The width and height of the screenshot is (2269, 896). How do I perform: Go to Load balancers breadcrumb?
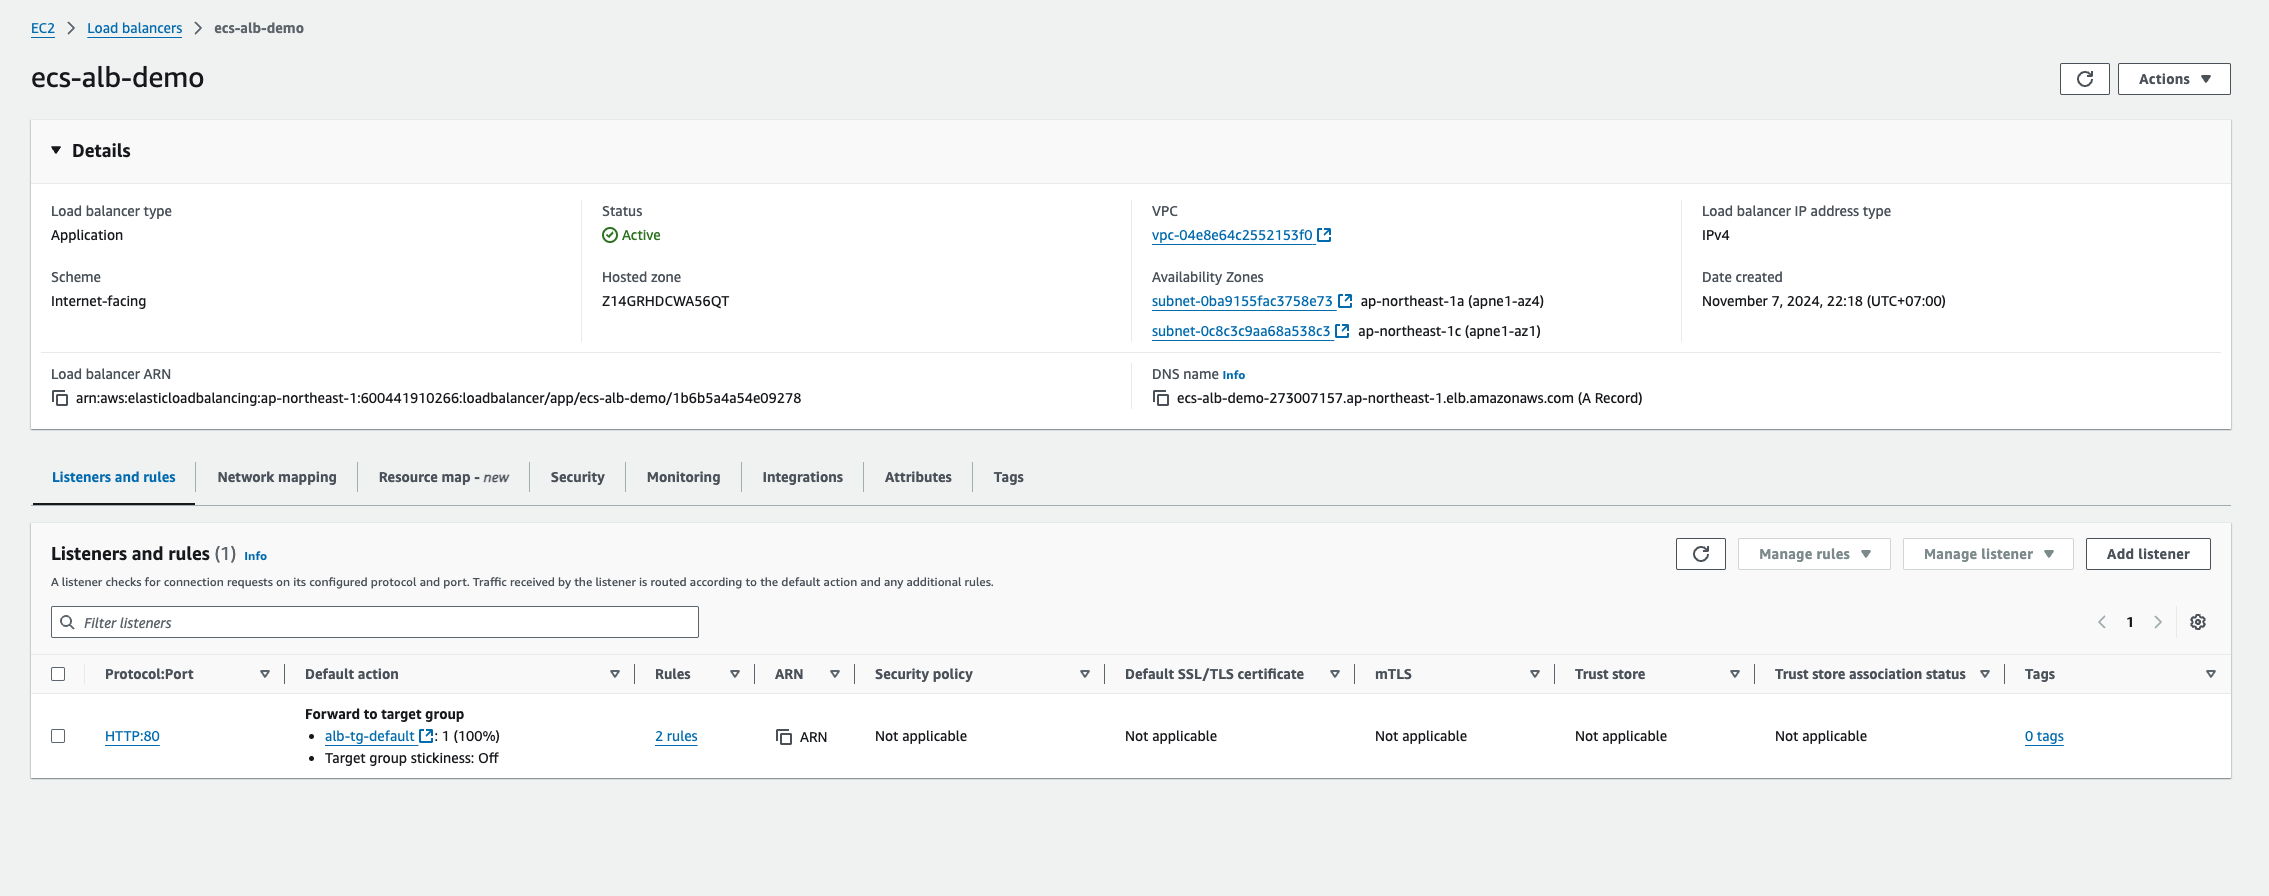tap(134, 28)
